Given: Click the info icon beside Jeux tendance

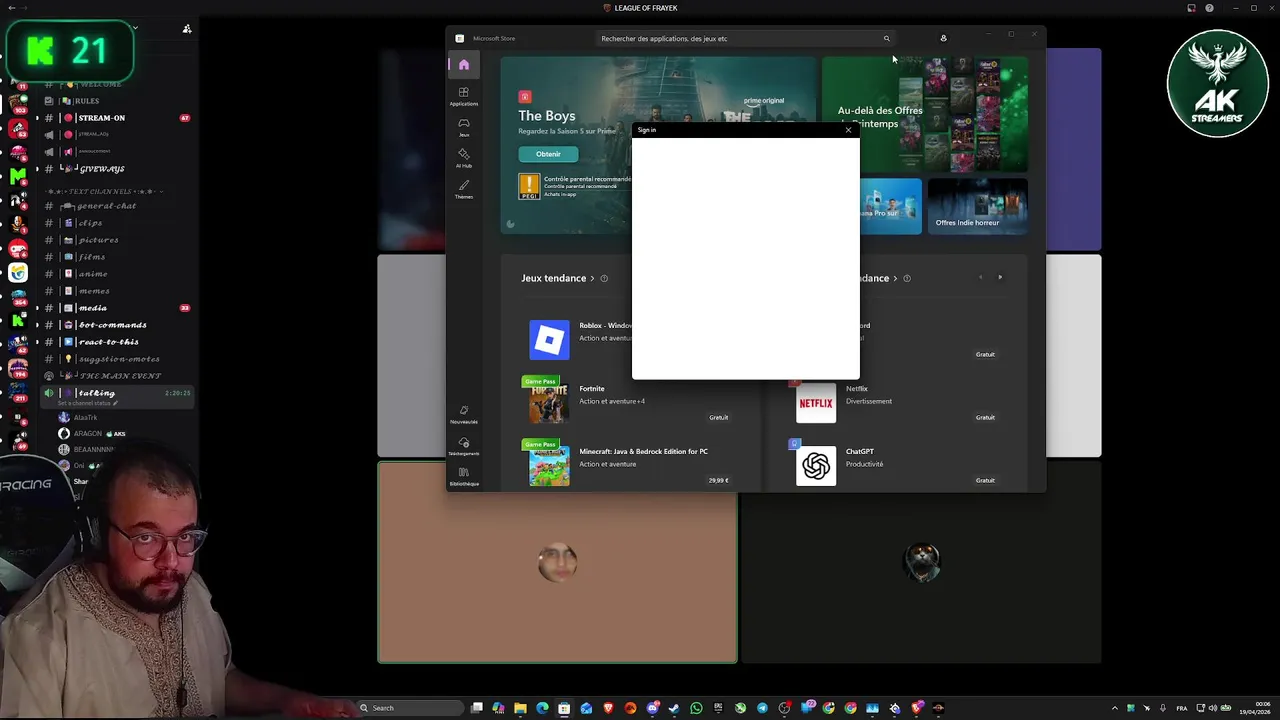Looking at the screenshot, I should pos(604,278).
